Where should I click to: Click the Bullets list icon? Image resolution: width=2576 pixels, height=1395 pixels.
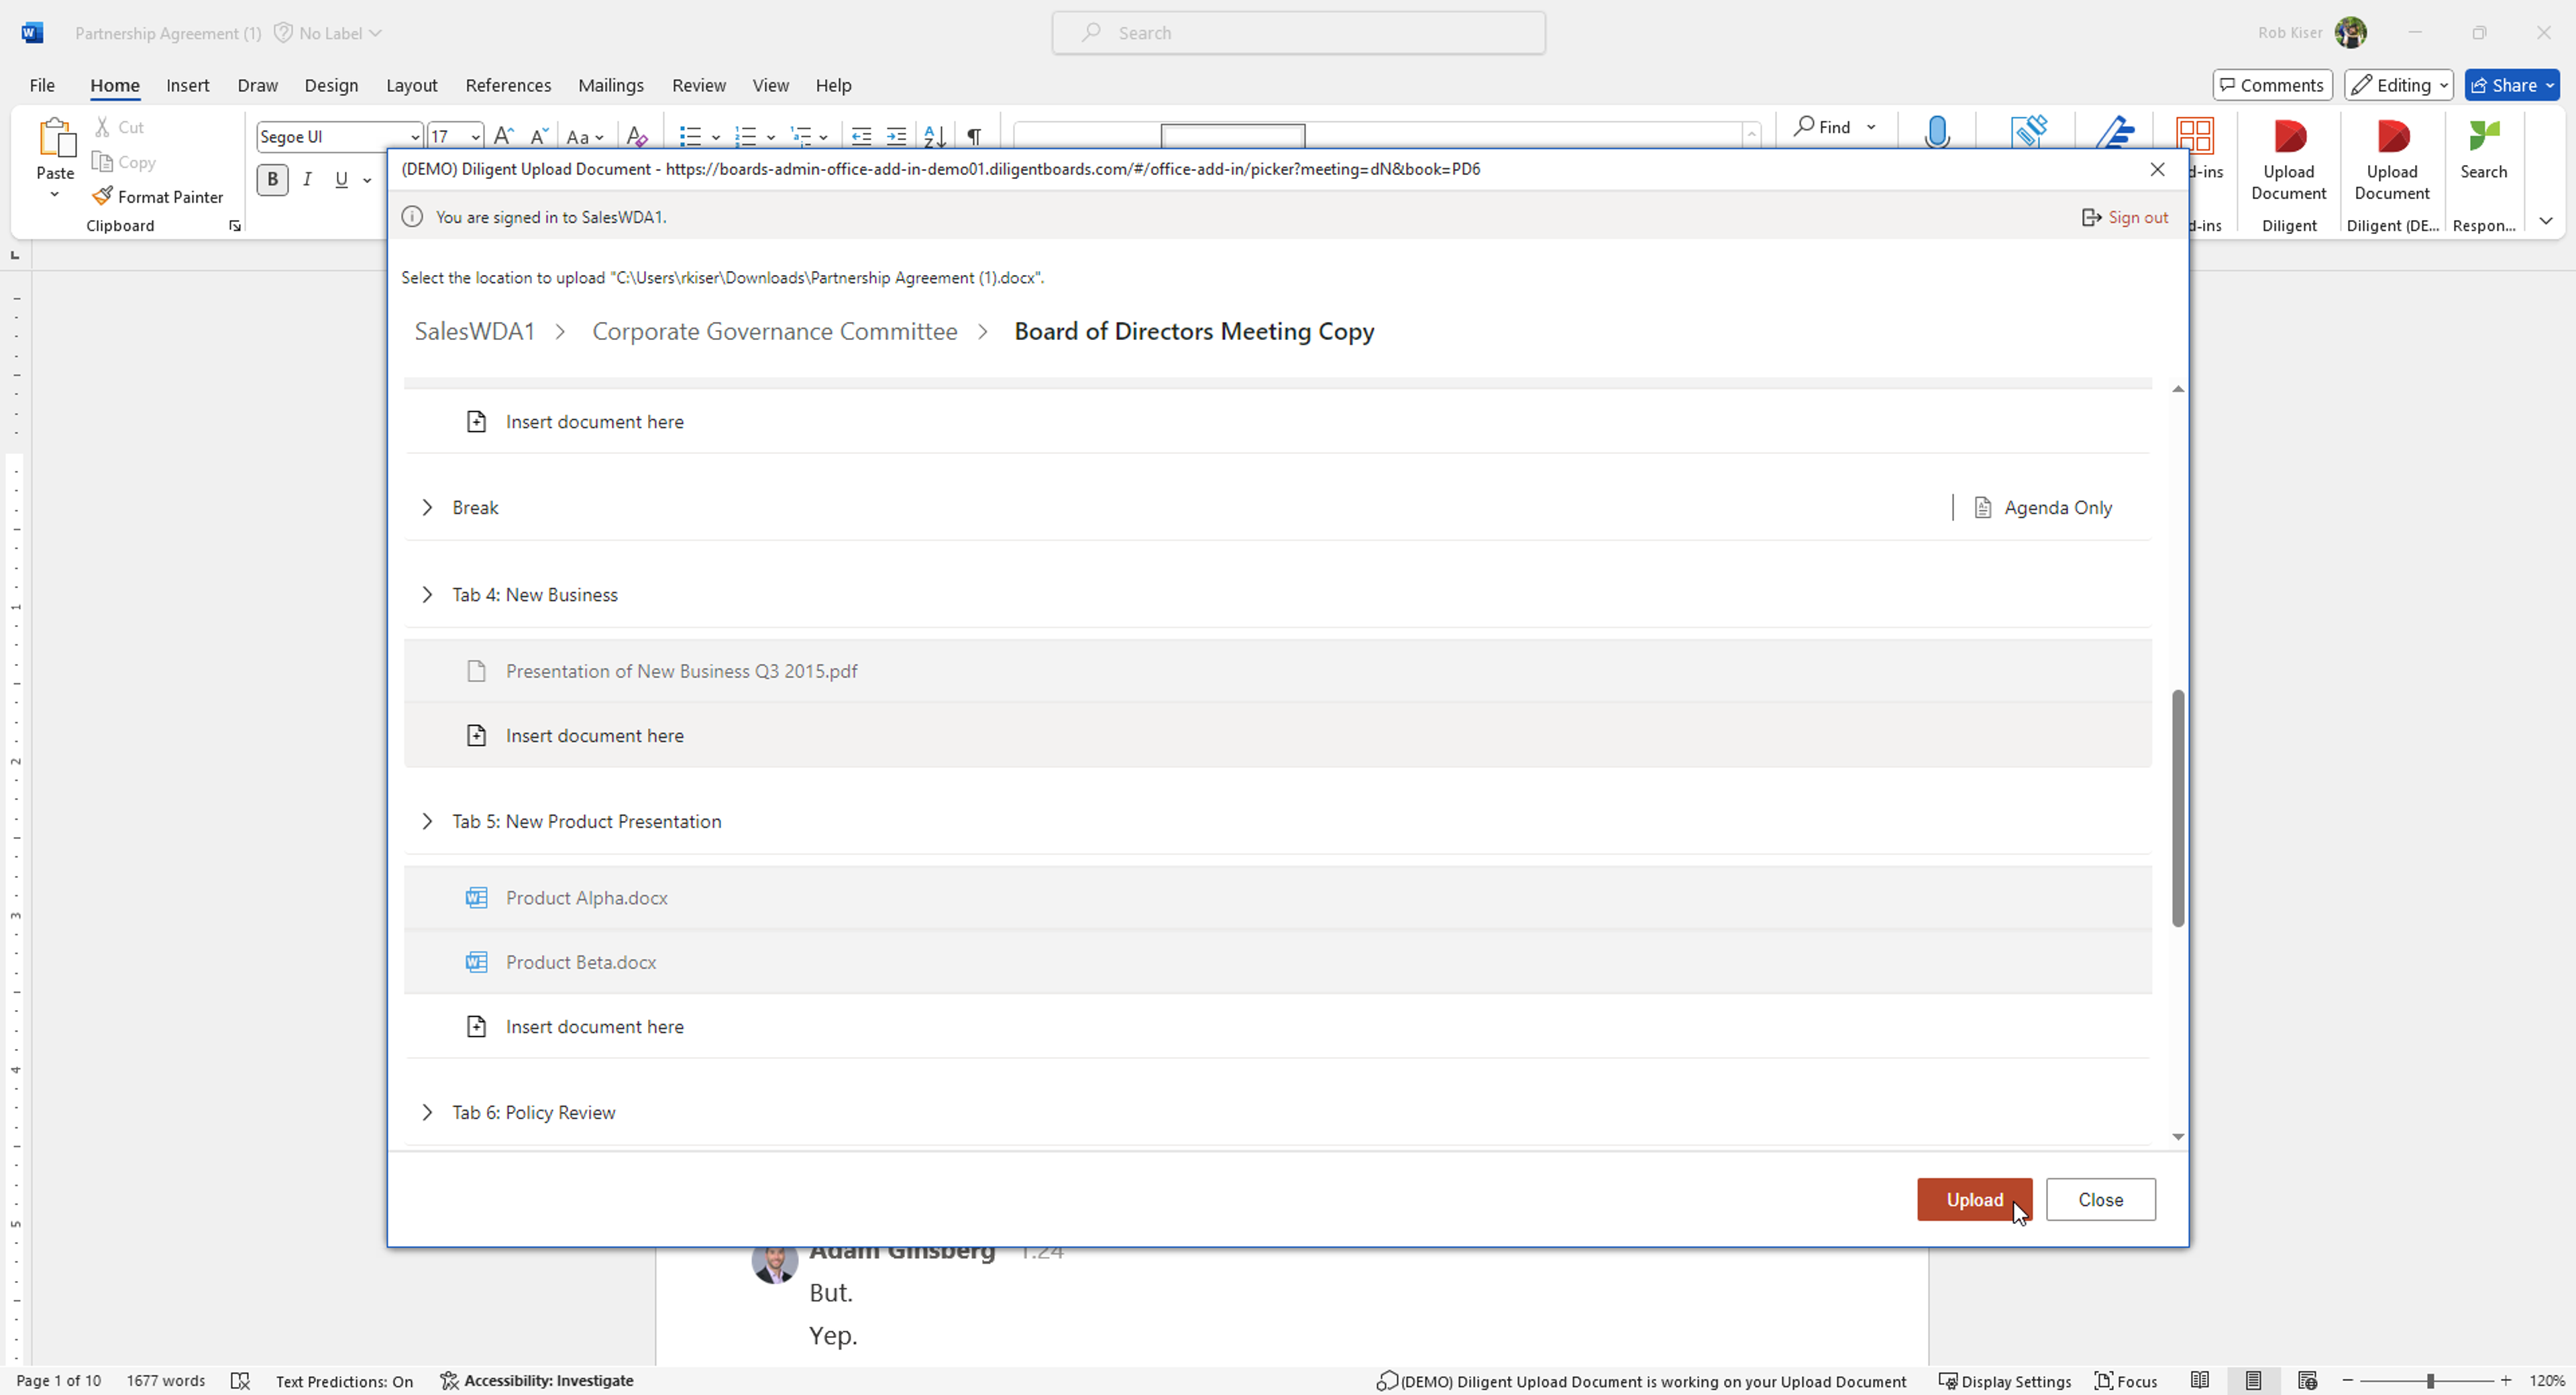(x=690, y=136)
